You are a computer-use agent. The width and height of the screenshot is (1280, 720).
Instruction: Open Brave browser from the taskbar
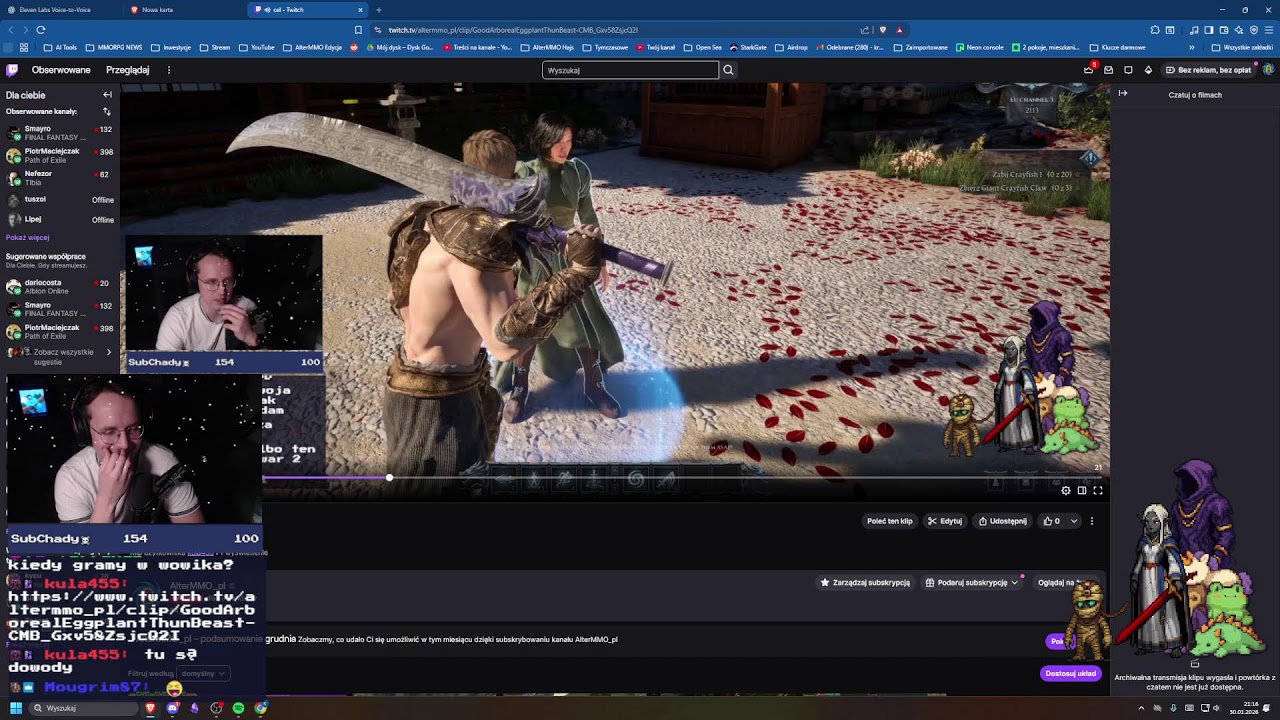click(x=151, y=708)
